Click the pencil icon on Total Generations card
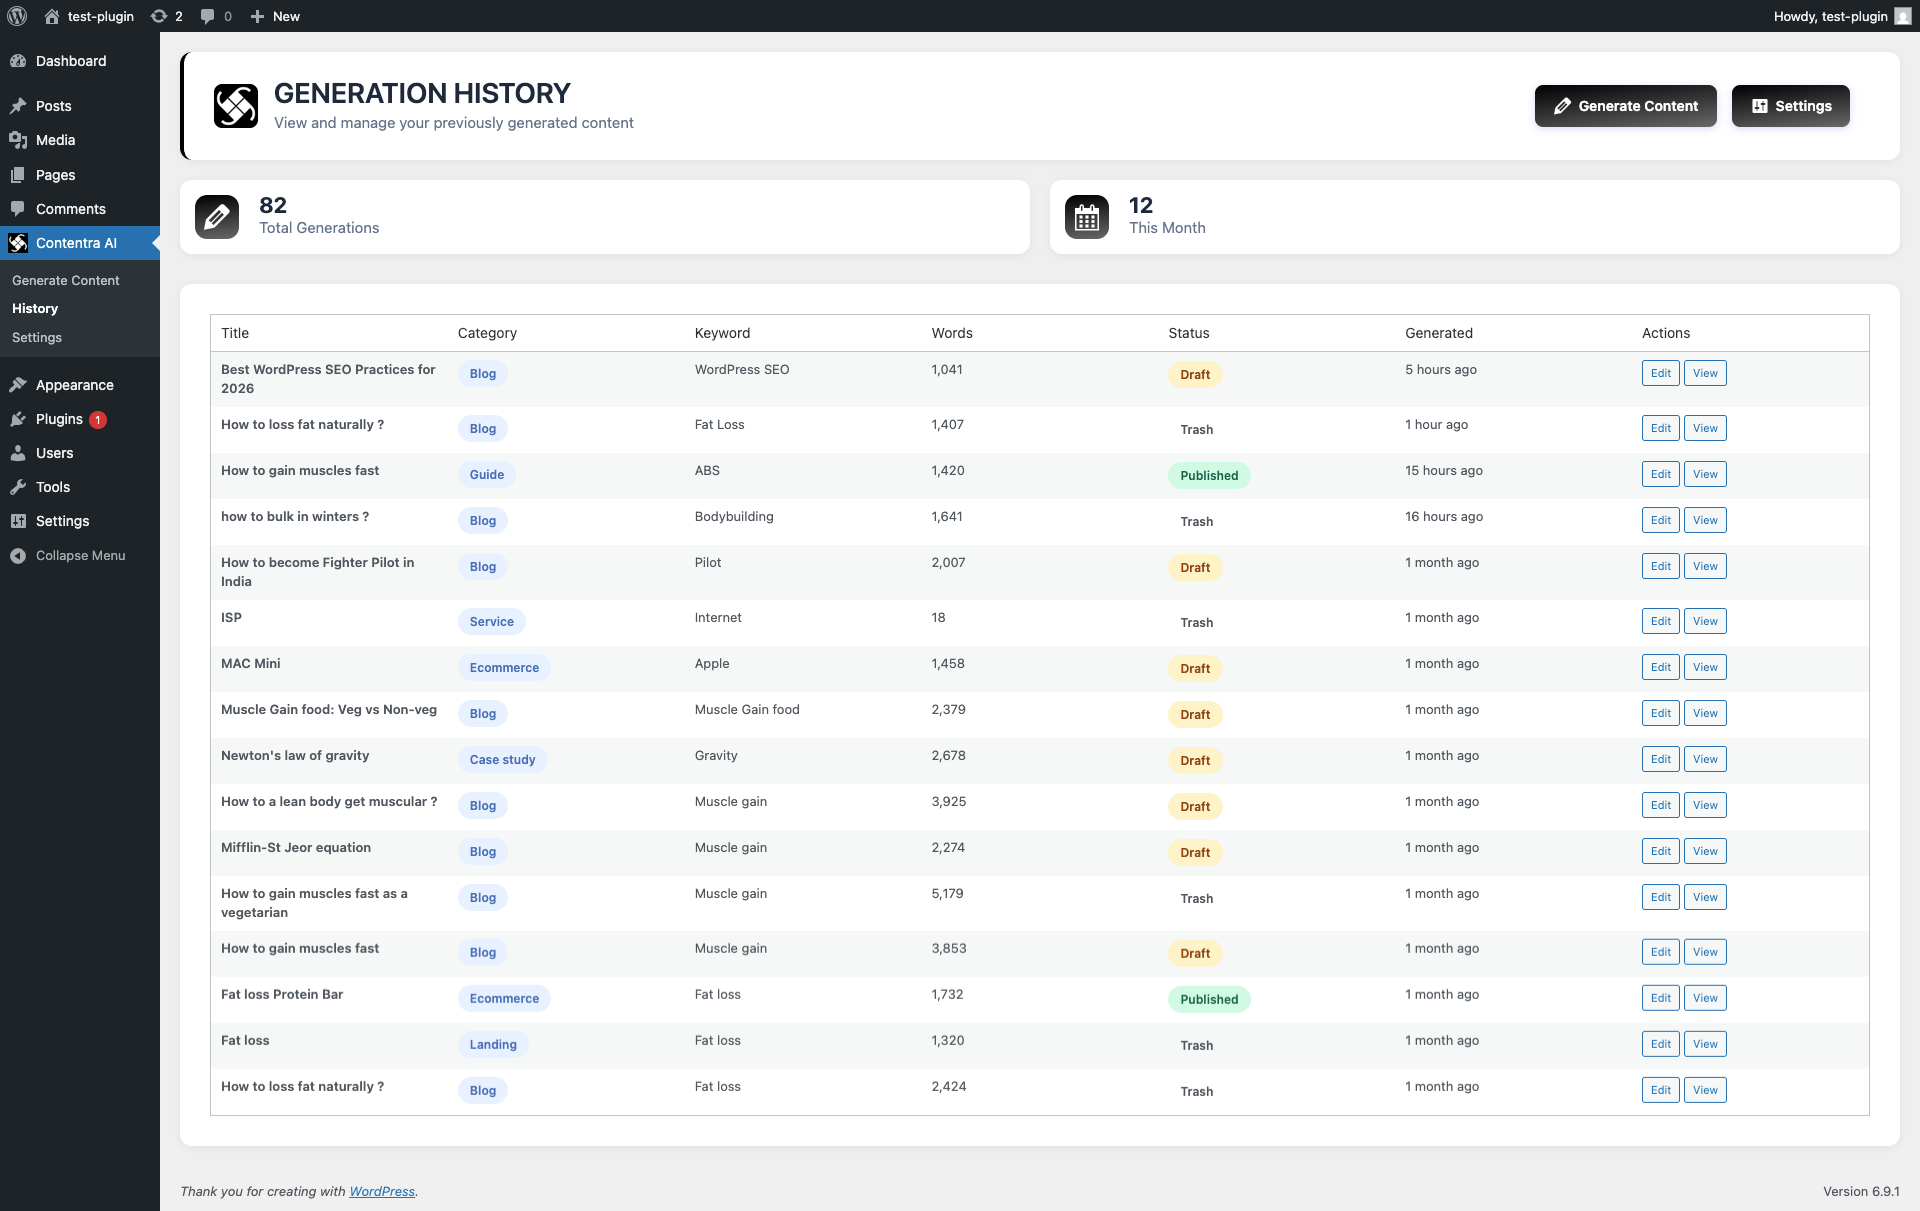 [216, 216]
